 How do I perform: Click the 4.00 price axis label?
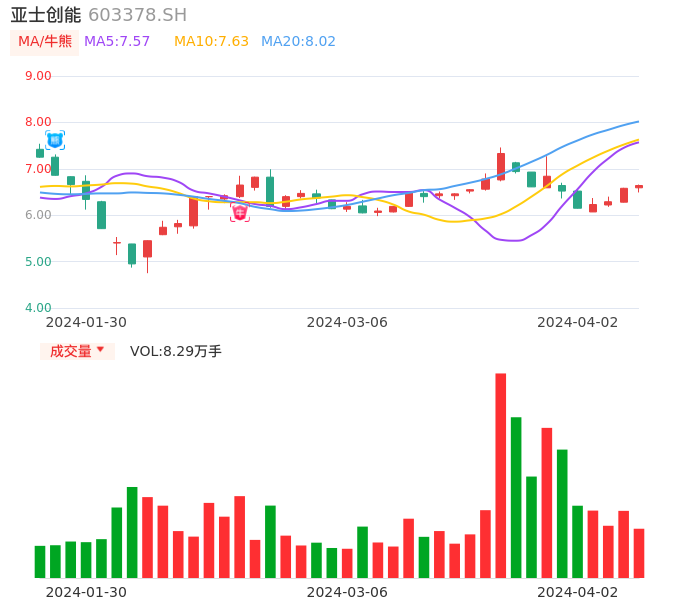38,308
